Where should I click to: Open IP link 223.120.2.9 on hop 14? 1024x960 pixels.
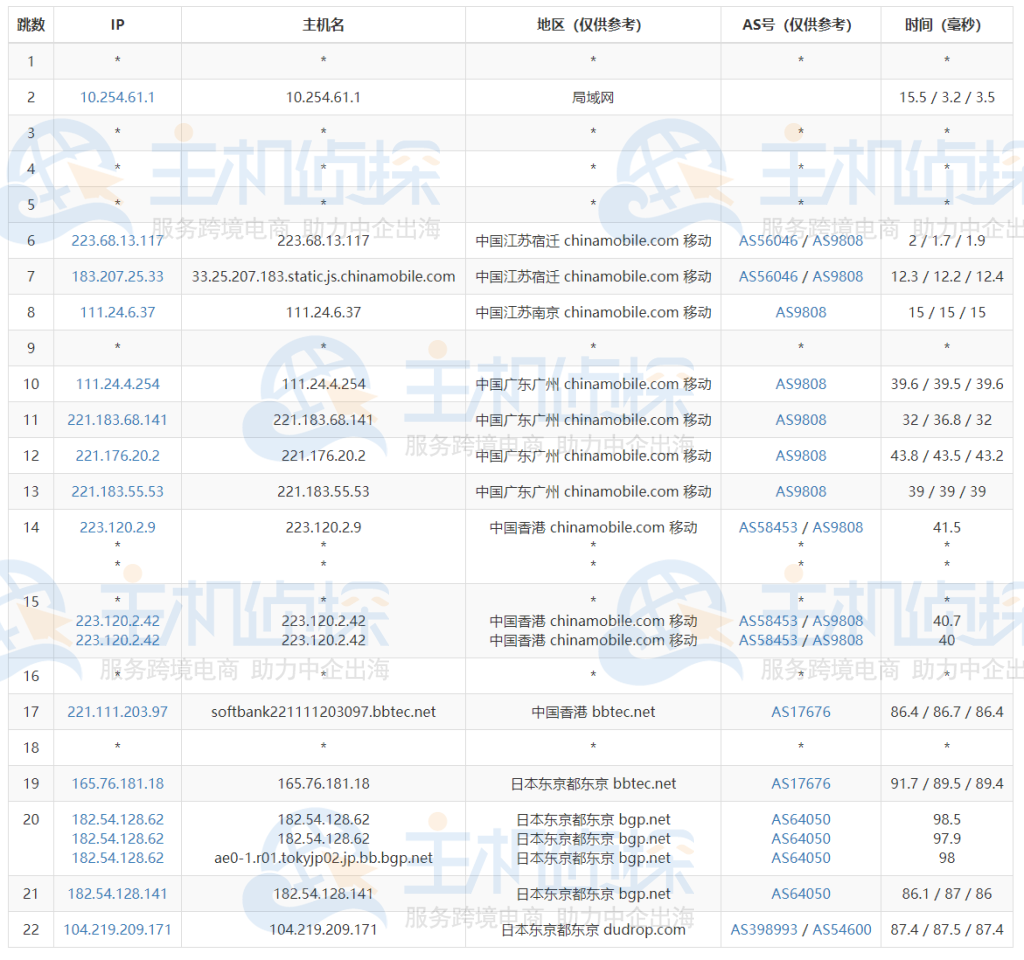click(117, 527)
